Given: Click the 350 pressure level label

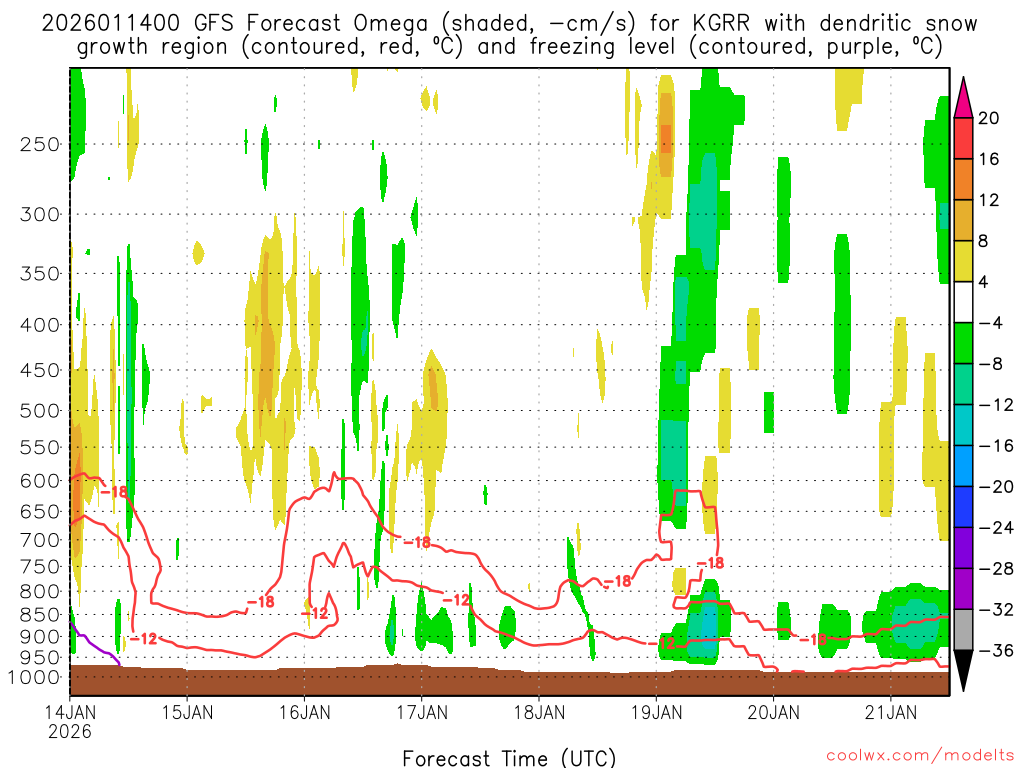Looking at the screenshot, I should tap(40, 274).
